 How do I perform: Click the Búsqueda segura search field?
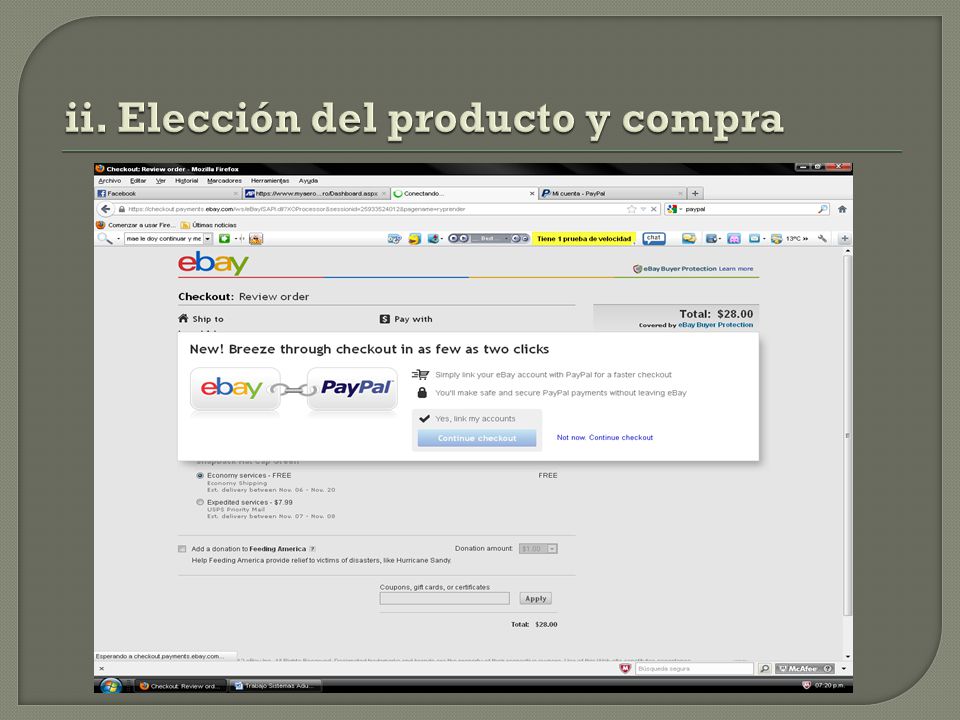[694, 669]
